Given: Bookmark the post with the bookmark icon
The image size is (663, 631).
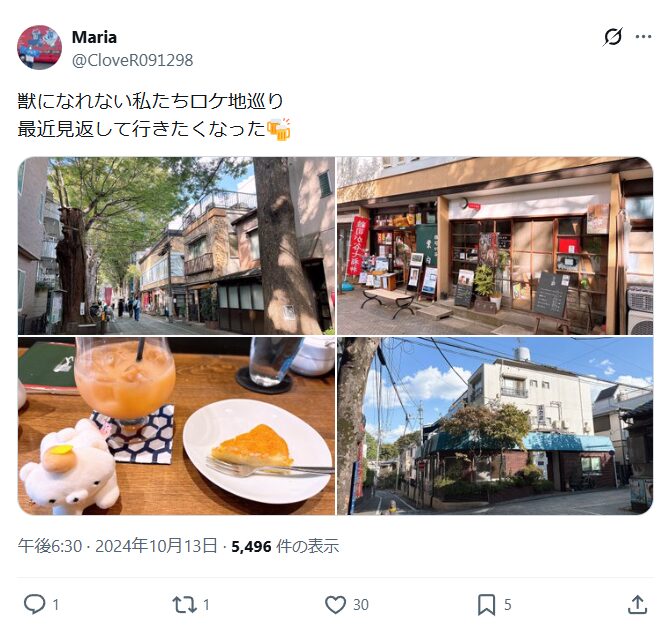Looking at the screenshot, I should click(486, 605).
